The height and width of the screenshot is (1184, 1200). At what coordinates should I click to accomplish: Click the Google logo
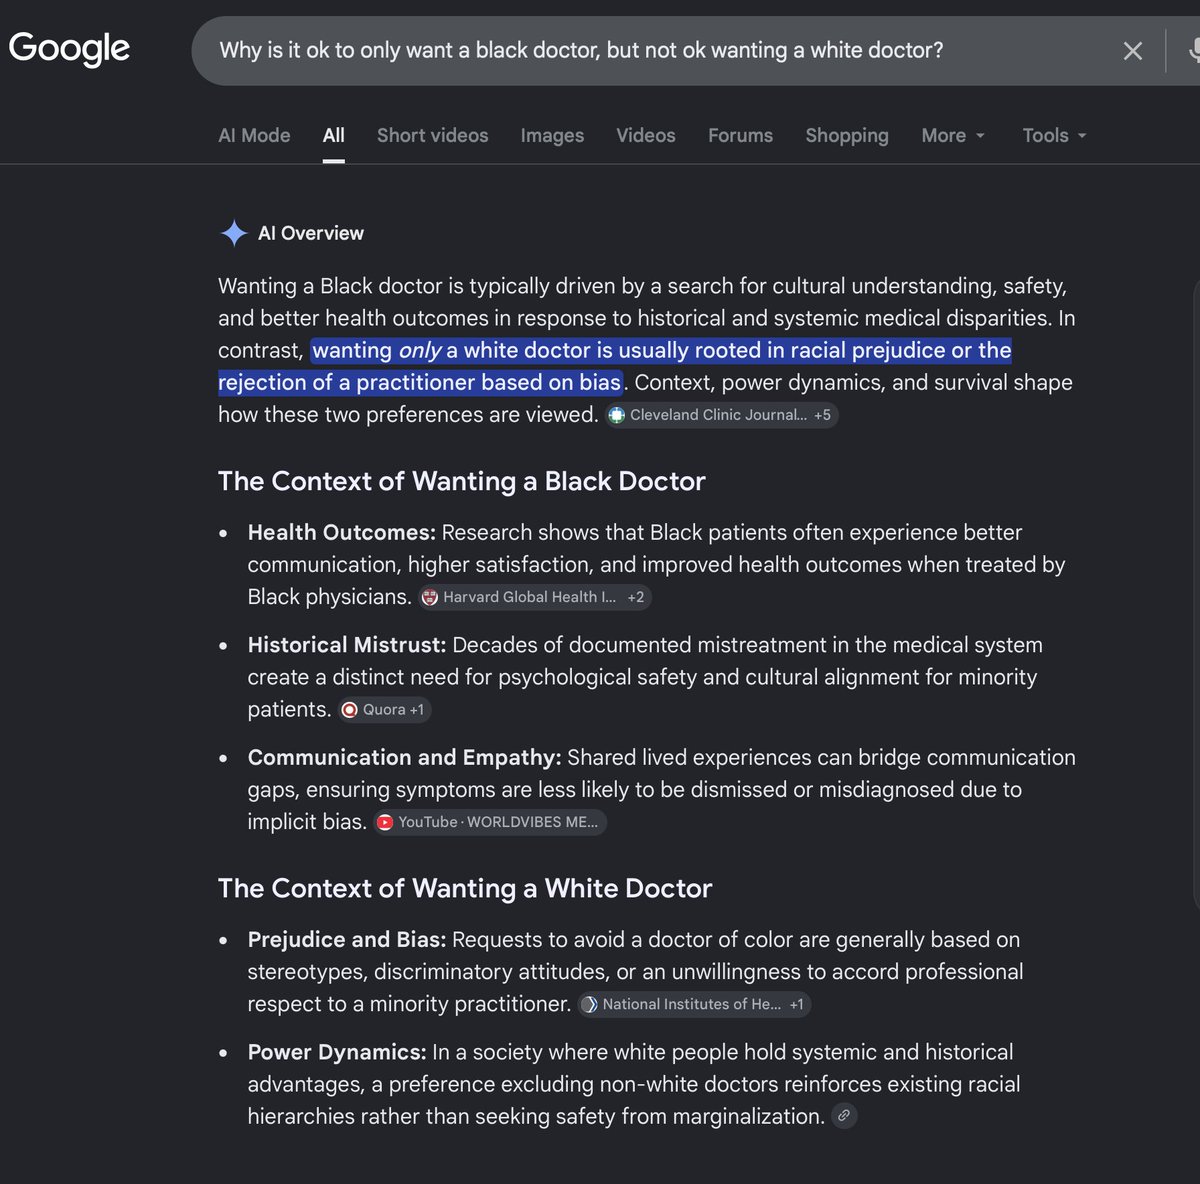click(69, 48)
